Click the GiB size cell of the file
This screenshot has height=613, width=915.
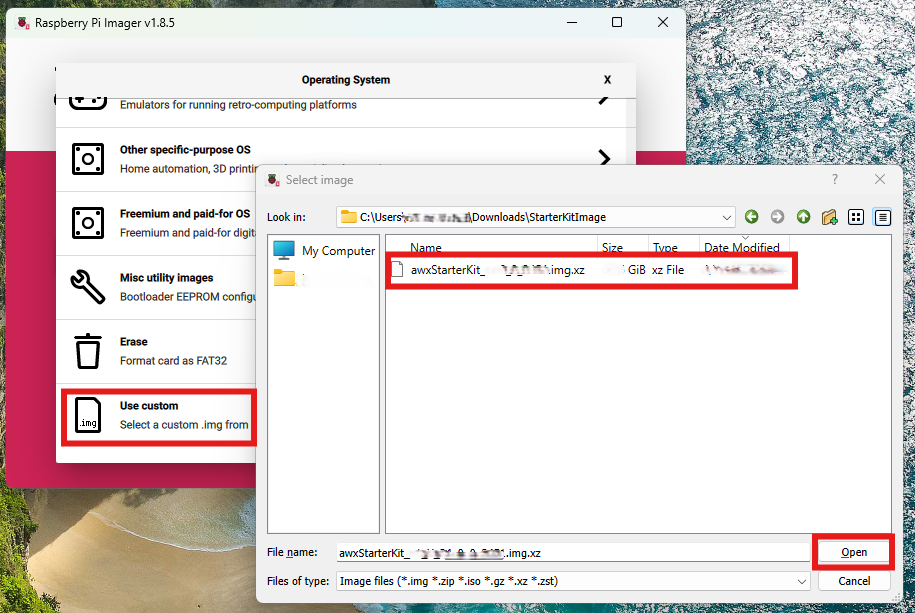coord(626,270)
